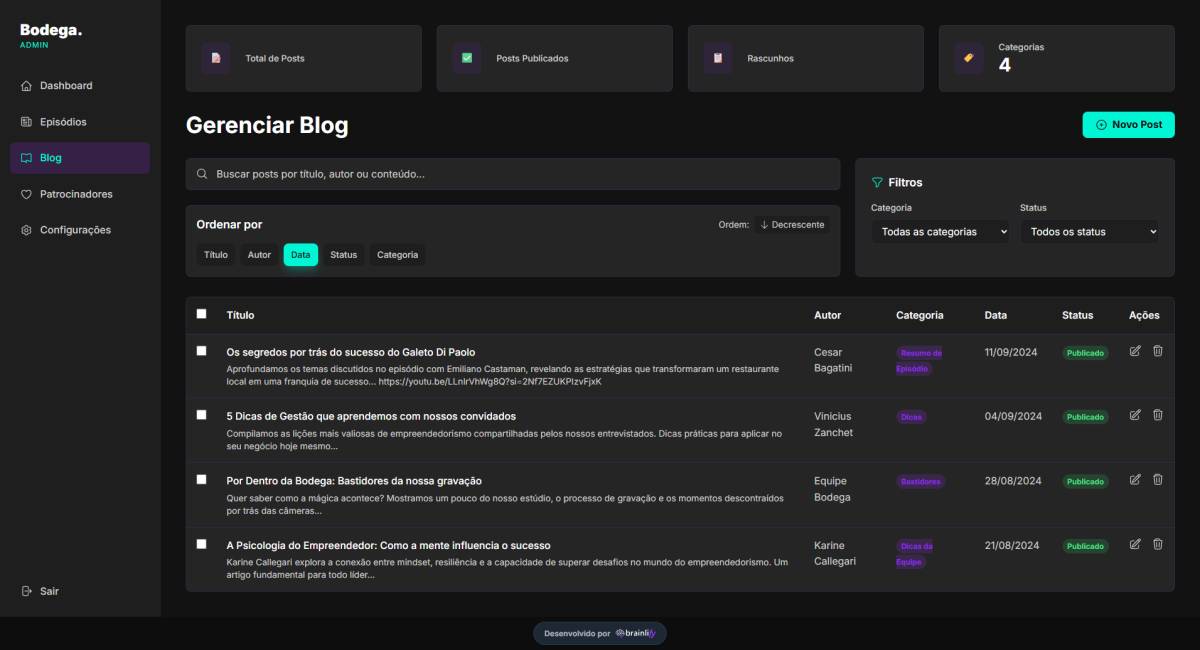The height and width of the screenshot is (650, 1200).
Task: Delete the Por Dentro da Bodega post
Action: coord(1158,480)
